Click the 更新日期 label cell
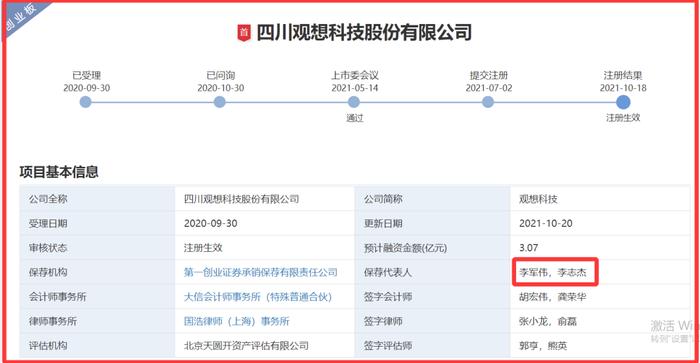Image resolution: width=700 pixels, height=363 pixels. coord(432,223)
